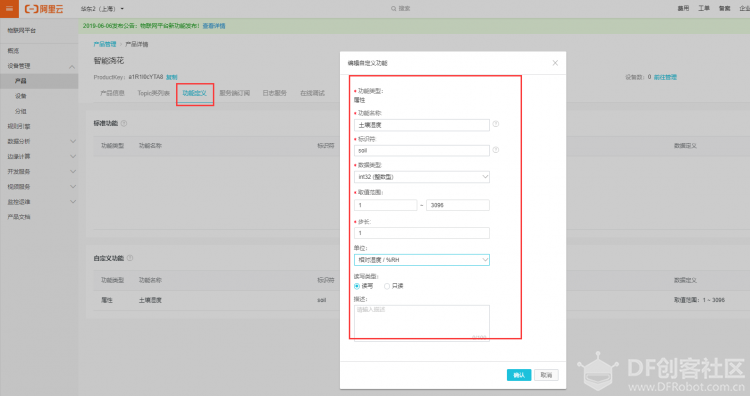Switch to the 服务端订阅 tab
The image size is (750, 396).
tap(234, 93)
